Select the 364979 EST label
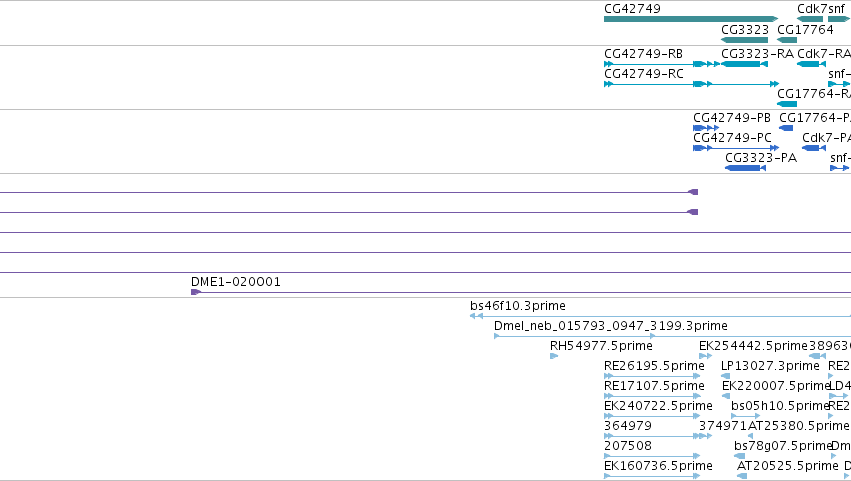851x481 pixels. click(627, 427)
